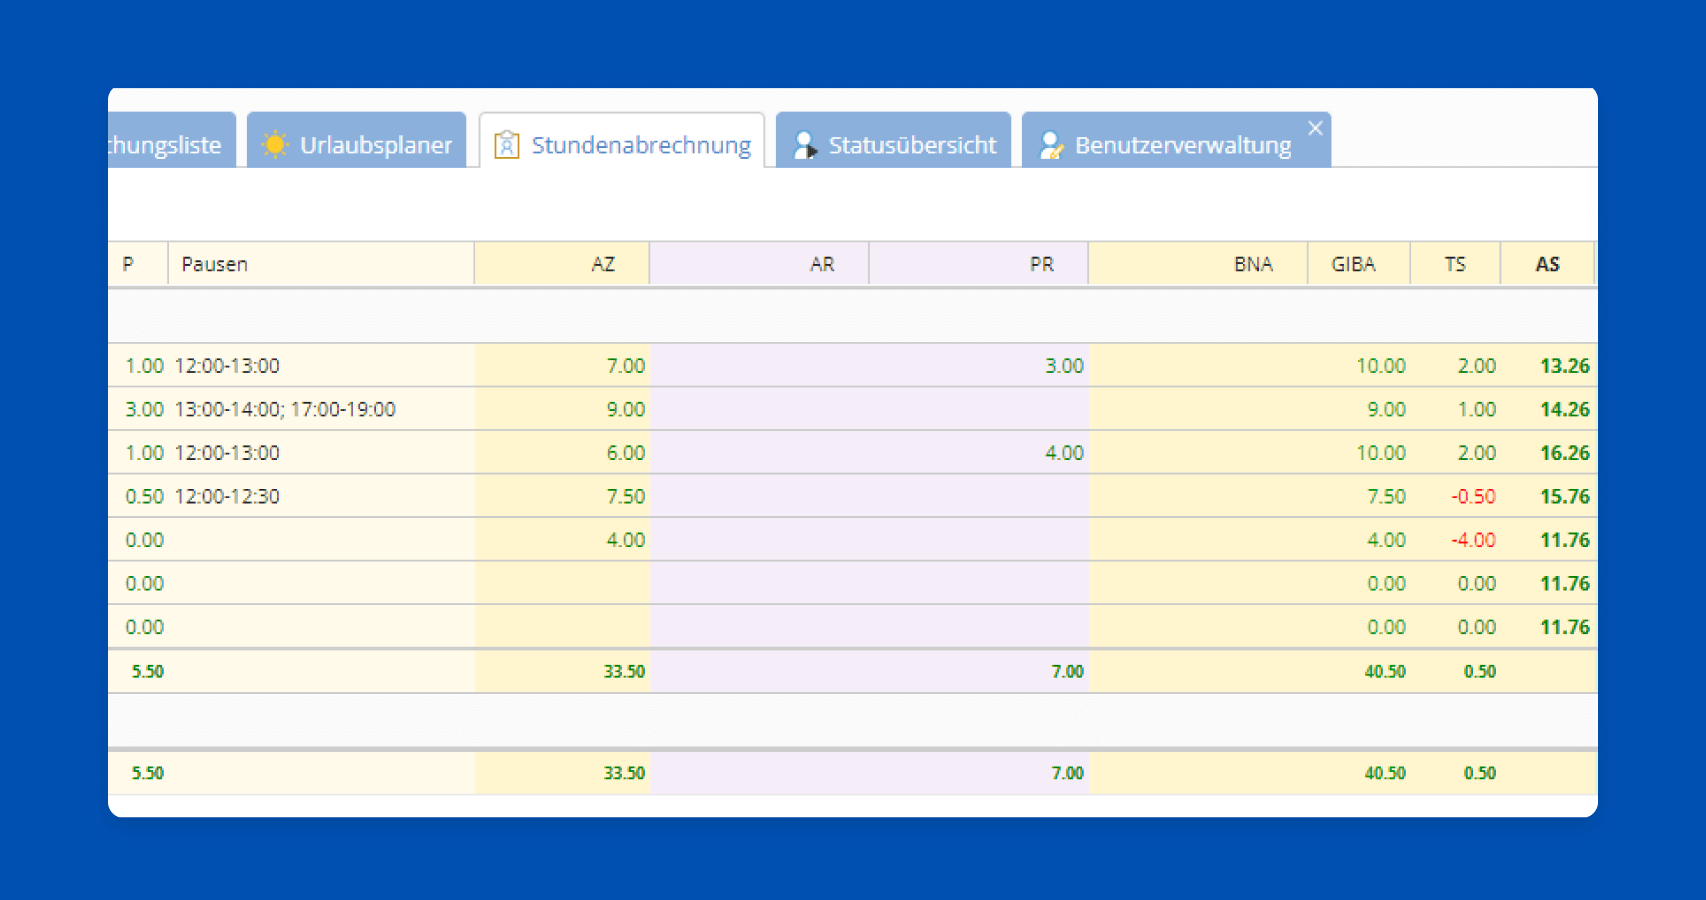Screen dimensions: 1706x900
Task: Switch to the Urlaubsplaner tab
Action: click(x=375, y=145)
